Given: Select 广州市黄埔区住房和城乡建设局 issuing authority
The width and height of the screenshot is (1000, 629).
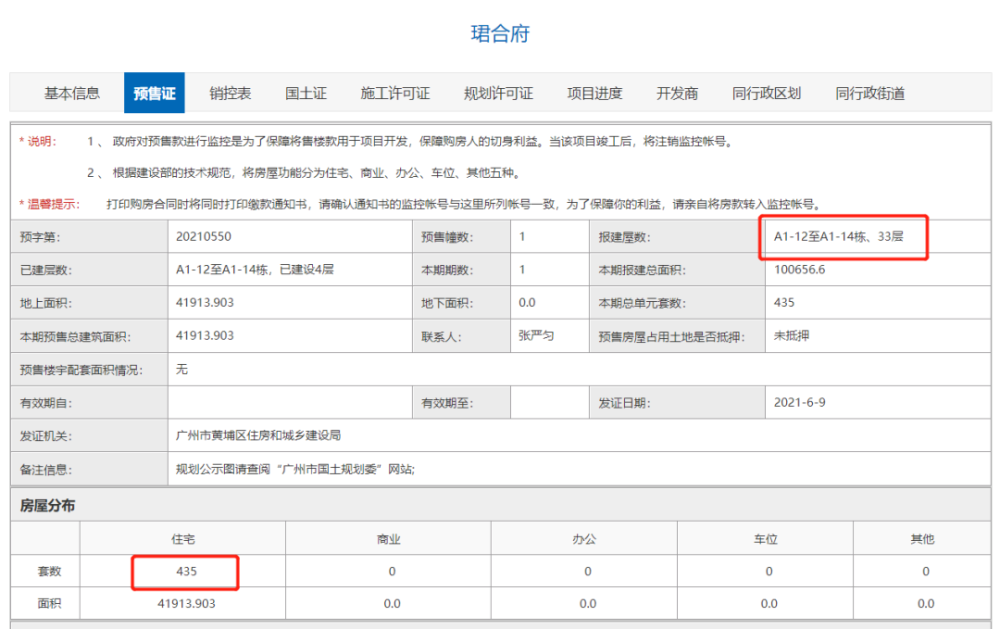Looking at the screenshot, I should point(258,436).
